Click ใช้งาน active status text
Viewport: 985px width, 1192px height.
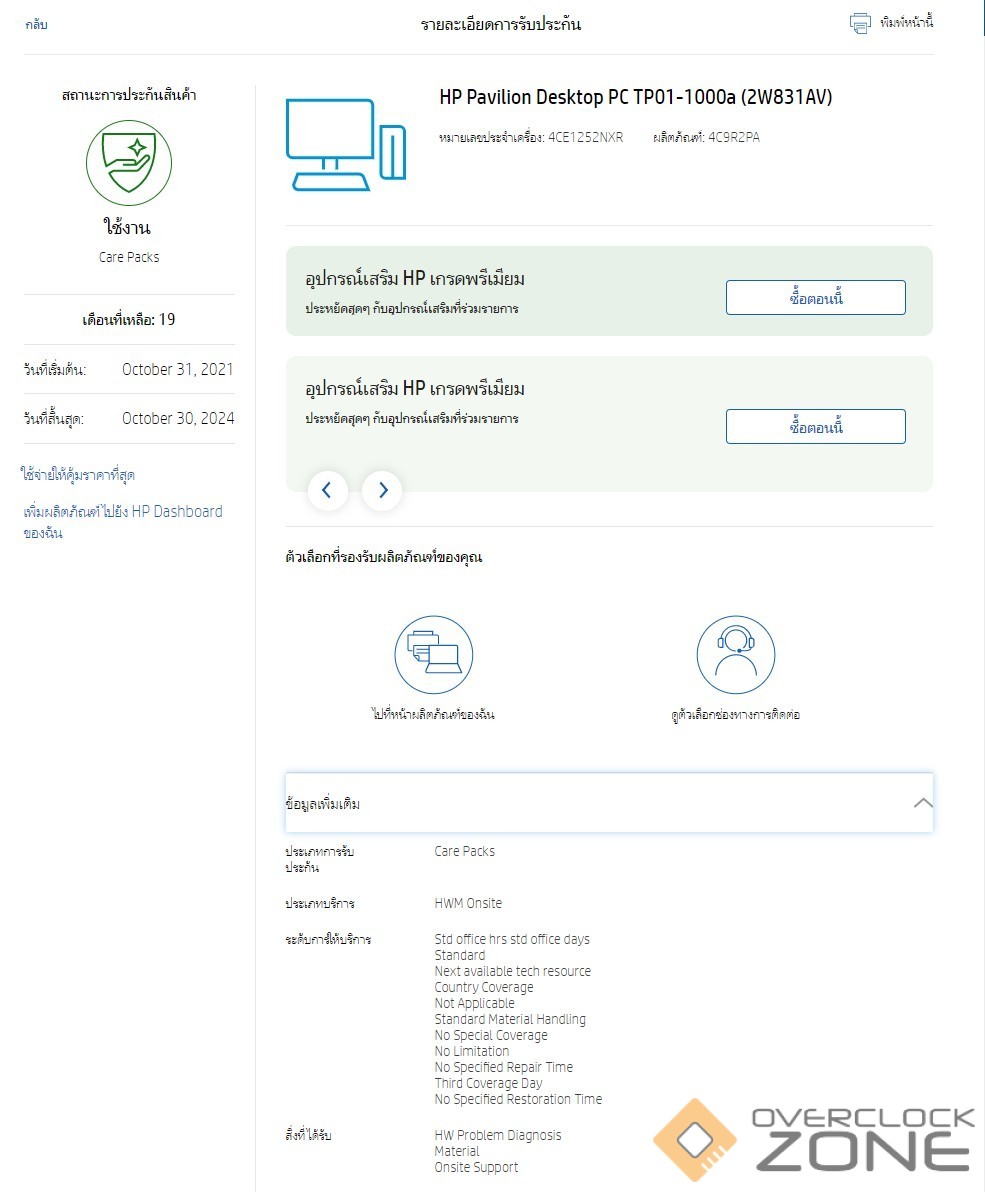point(128,227)
